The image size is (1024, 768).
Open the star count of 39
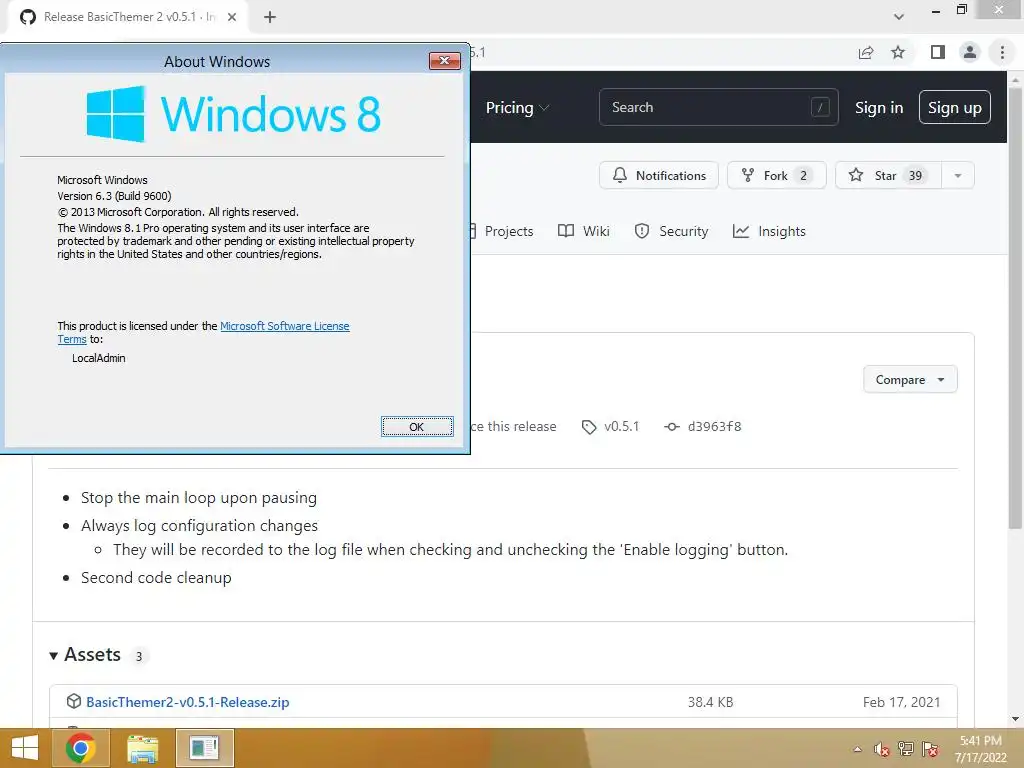click(x=916, y=175)
